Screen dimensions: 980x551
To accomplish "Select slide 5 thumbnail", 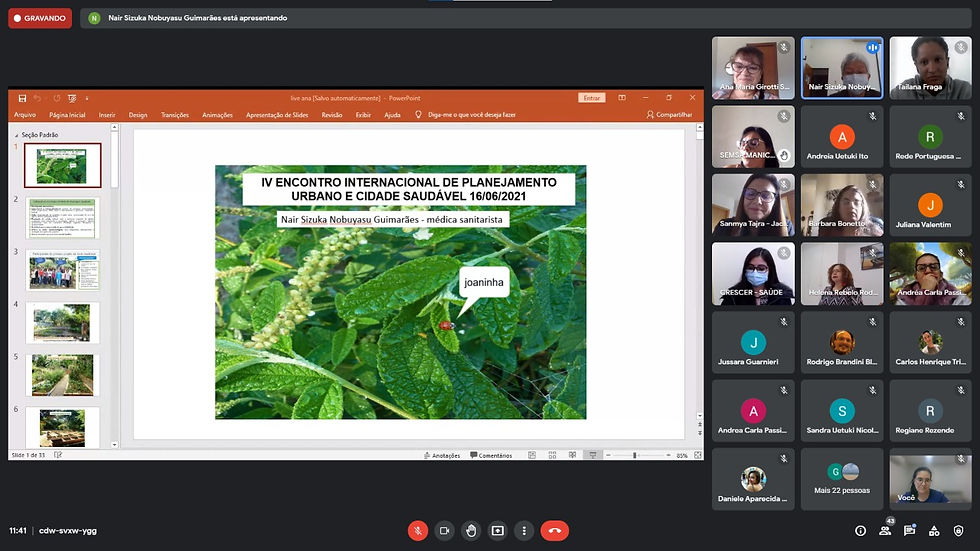I will pos(62,375).
